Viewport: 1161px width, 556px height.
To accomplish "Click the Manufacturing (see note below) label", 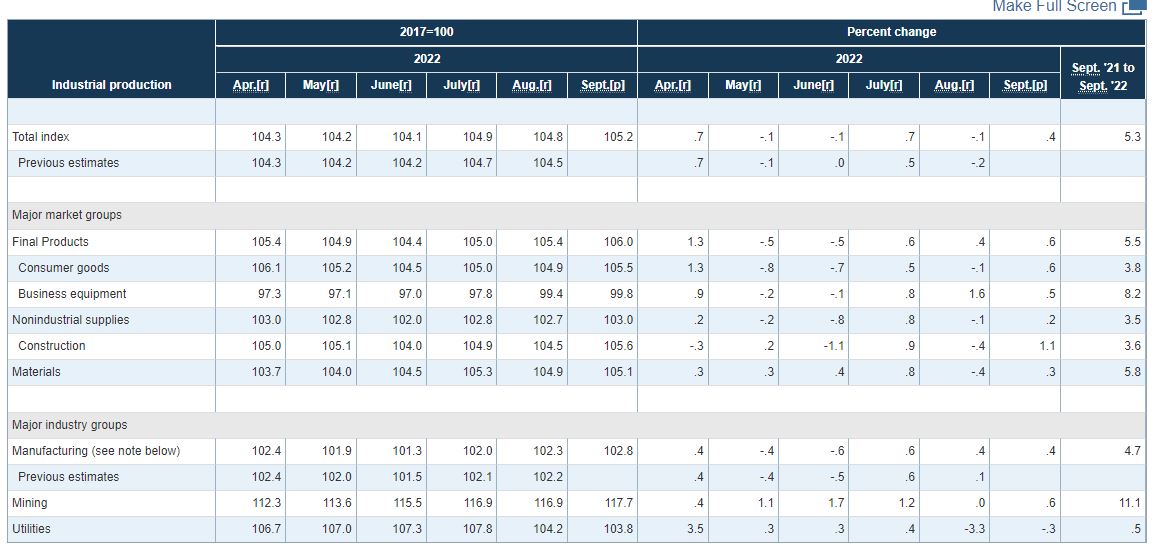I will tap(96, 451).
